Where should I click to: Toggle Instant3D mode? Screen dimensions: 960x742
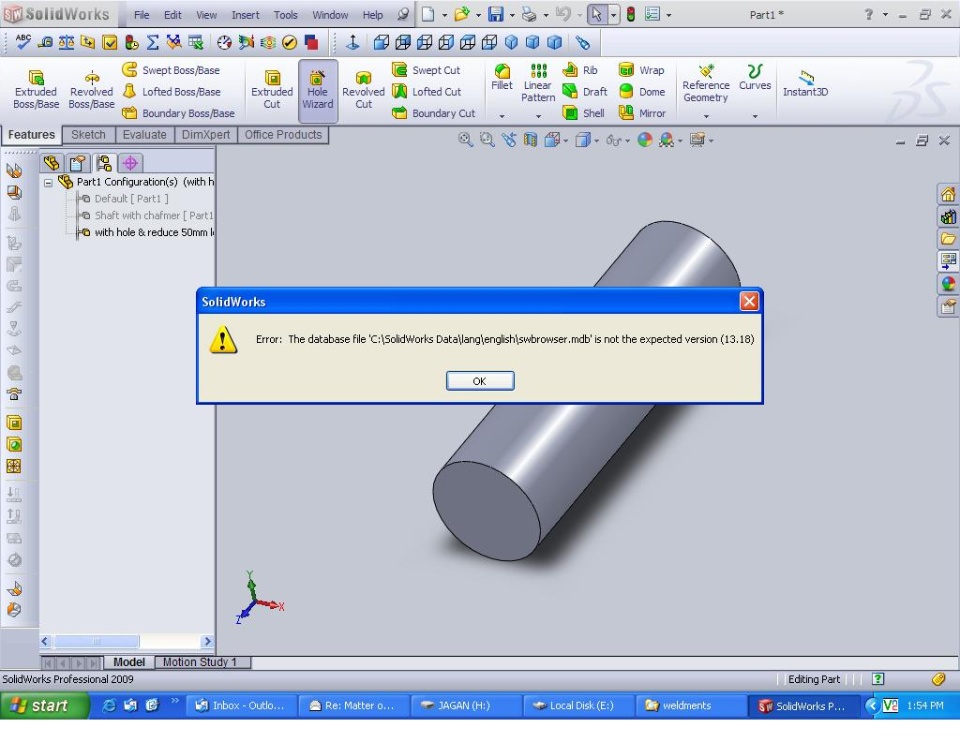coord(806,84)
